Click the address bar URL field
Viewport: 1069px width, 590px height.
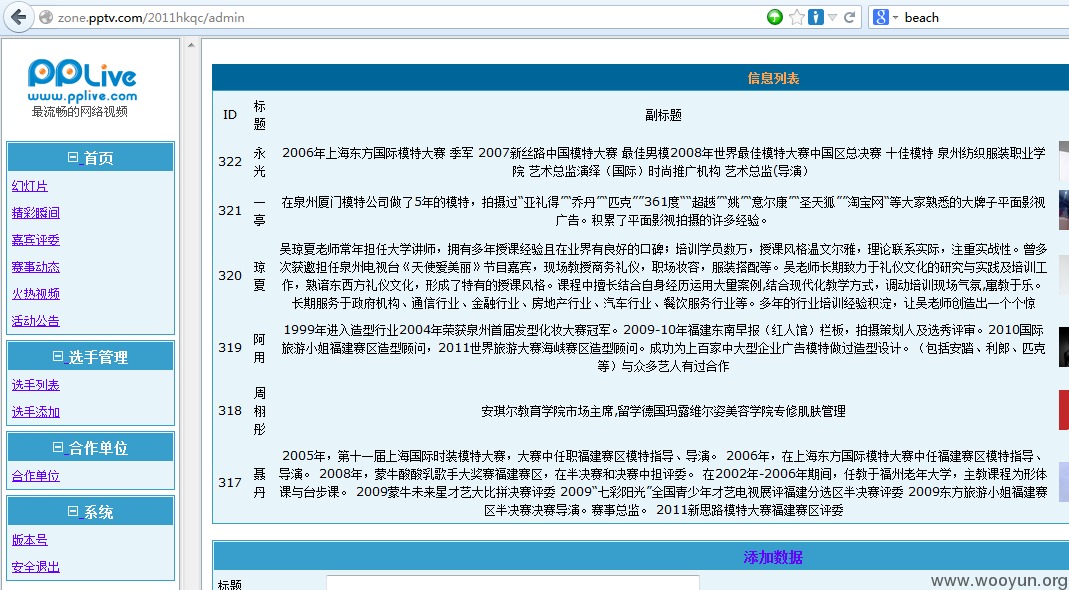409,18
